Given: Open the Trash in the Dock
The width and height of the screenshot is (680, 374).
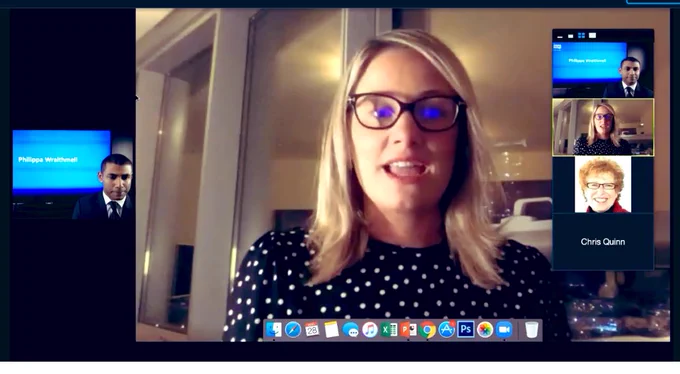Looking at the screenshot, I should pos(531,330).
